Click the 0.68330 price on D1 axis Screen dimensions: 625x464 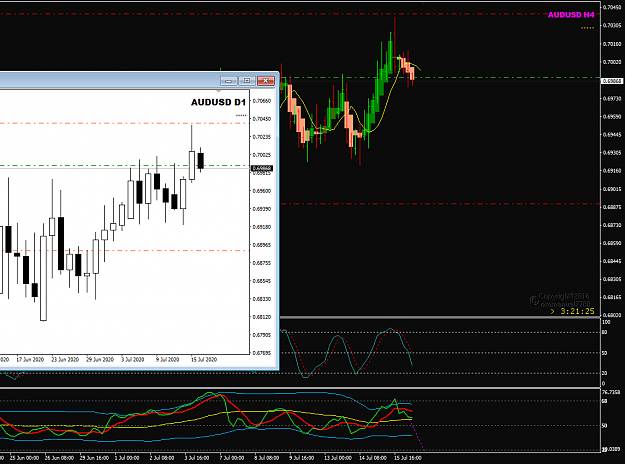[x=262, y=299]
